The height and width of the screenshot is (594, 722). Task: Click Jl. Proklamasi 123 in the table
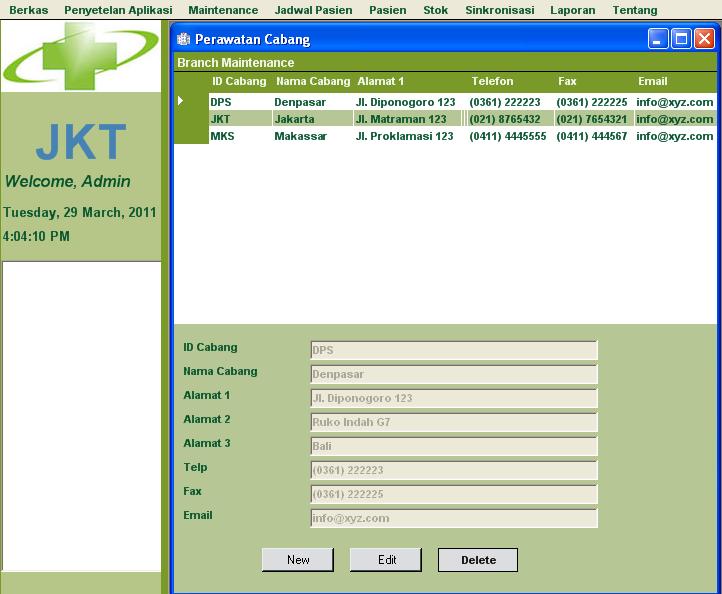coord(410,136)
